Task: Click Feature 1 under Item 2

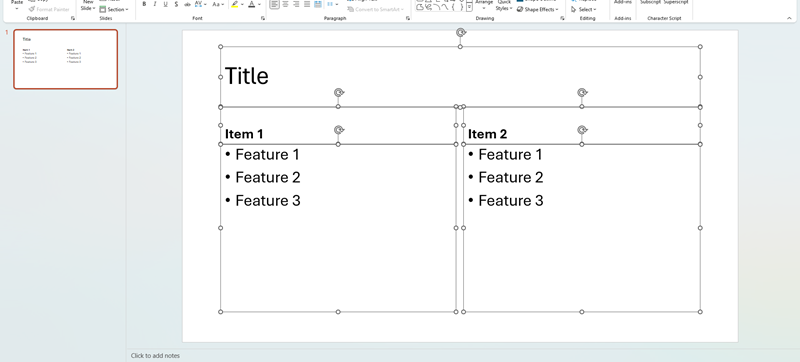Action: pos(510,154)
